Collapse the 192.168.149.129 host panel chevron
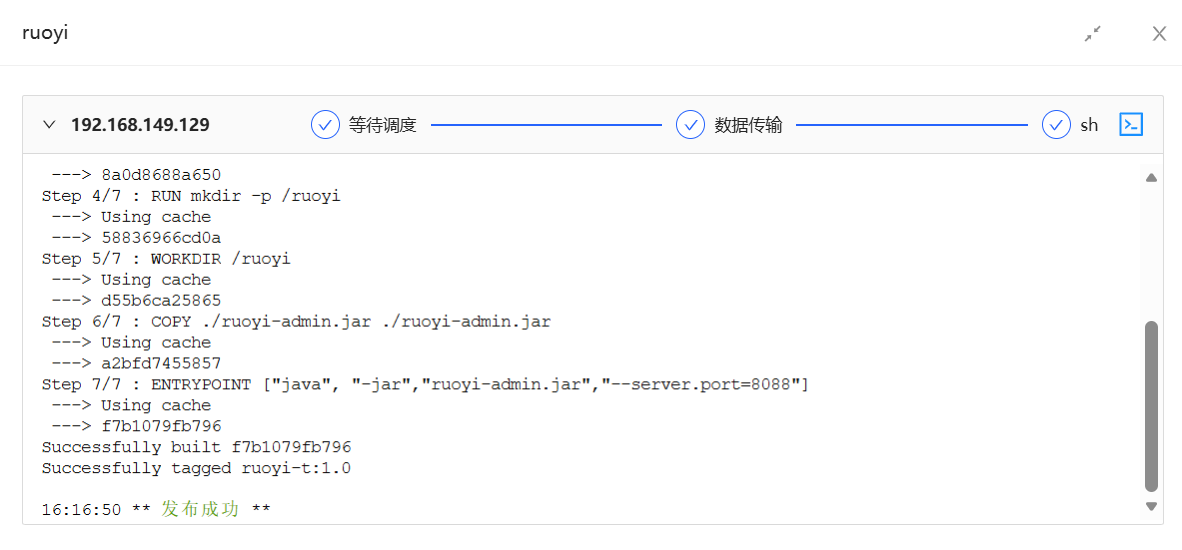 [49, 125]
